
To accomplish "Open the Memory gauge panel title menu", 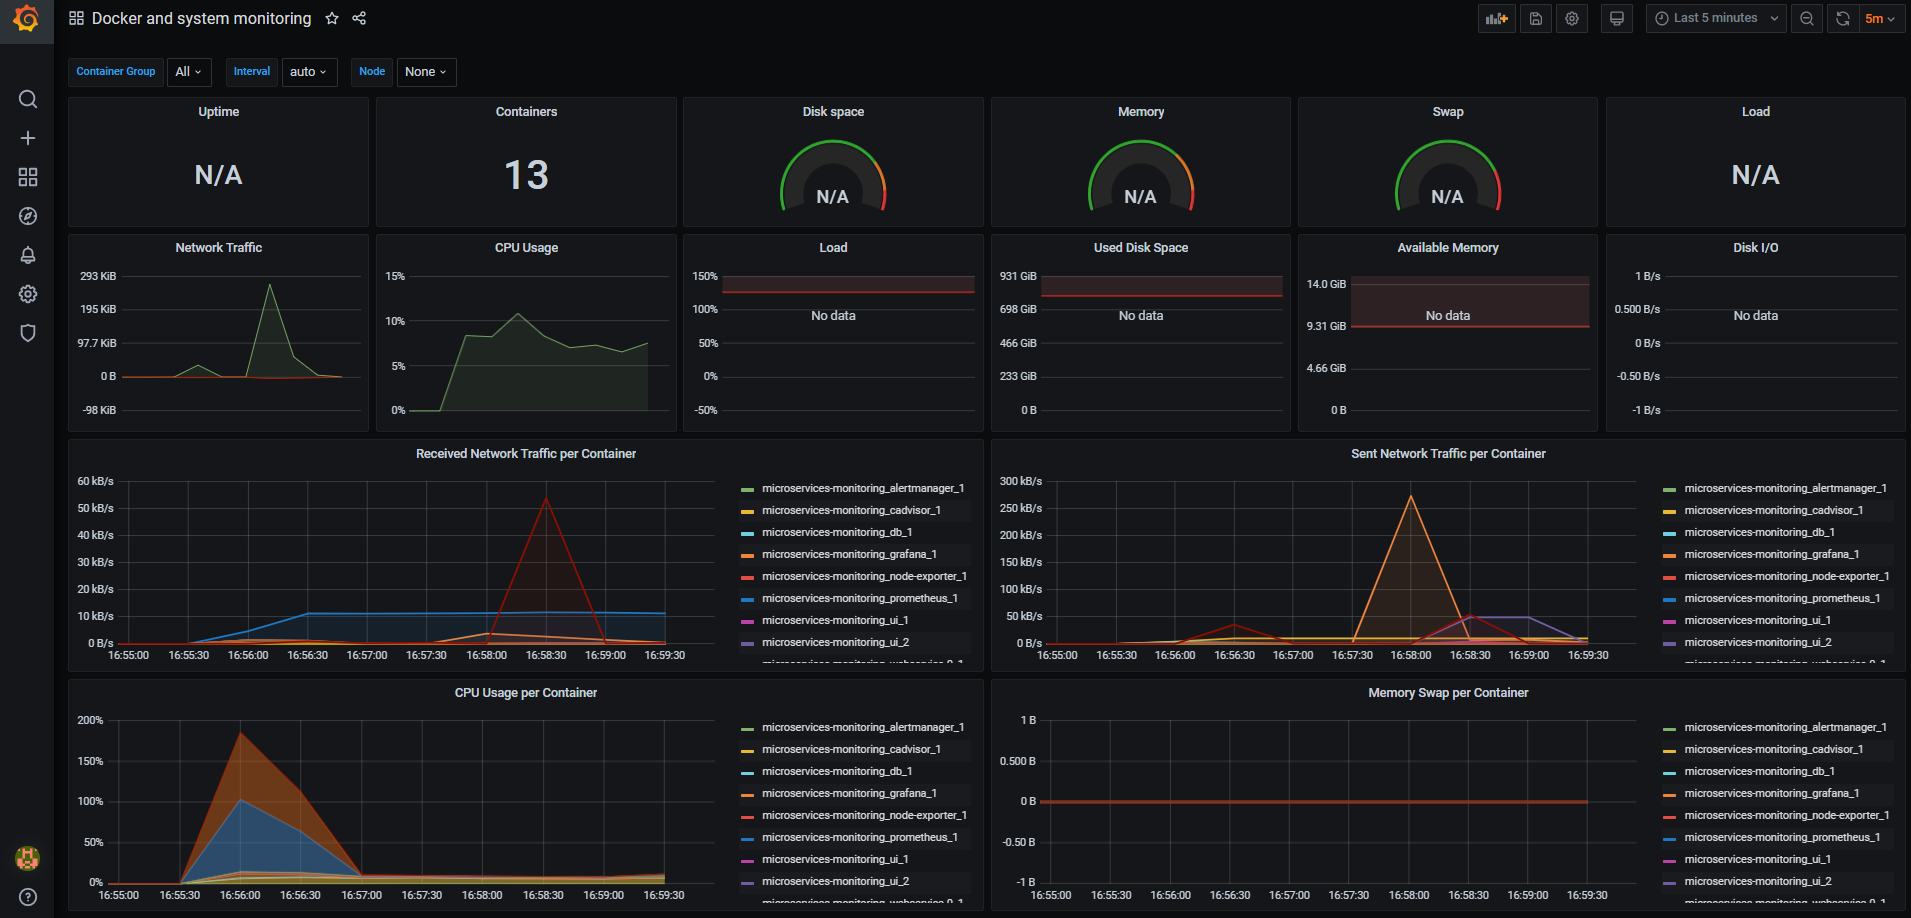I will coord(1141,112).
